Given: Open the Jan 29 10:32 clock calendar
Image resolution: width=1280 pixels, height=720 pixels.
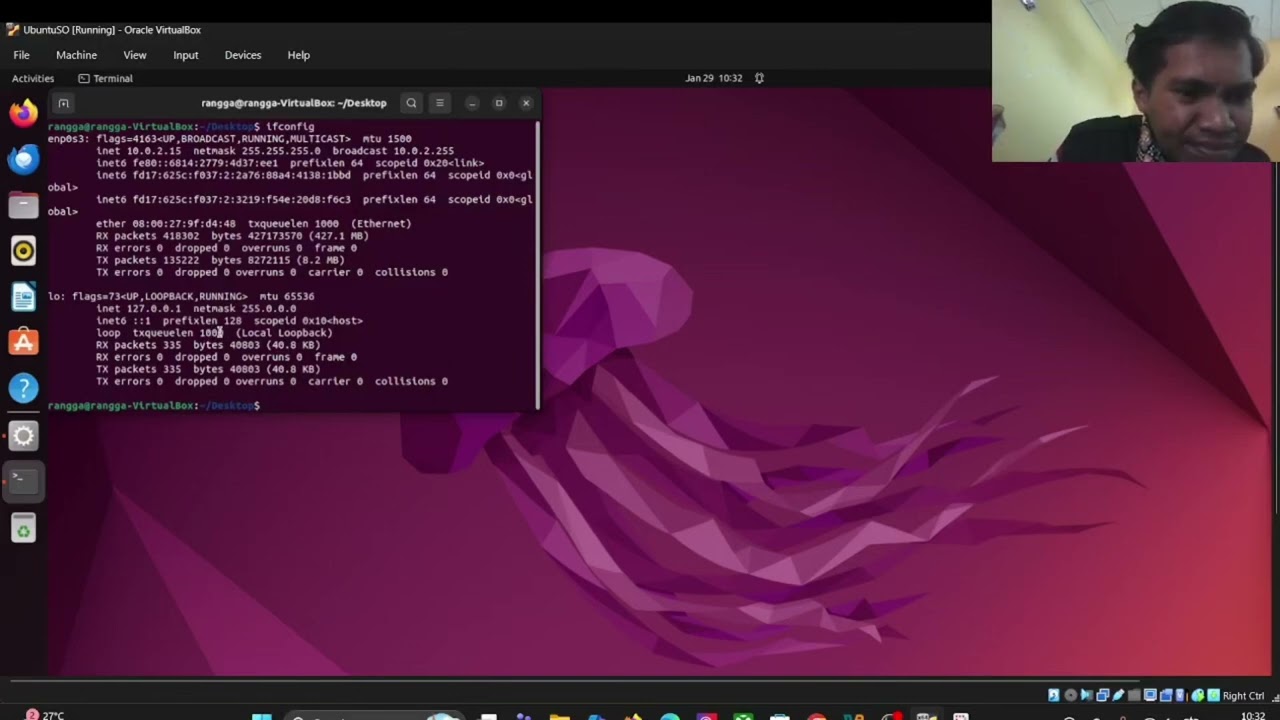Looking at the screenshot, I should (714, 78).
